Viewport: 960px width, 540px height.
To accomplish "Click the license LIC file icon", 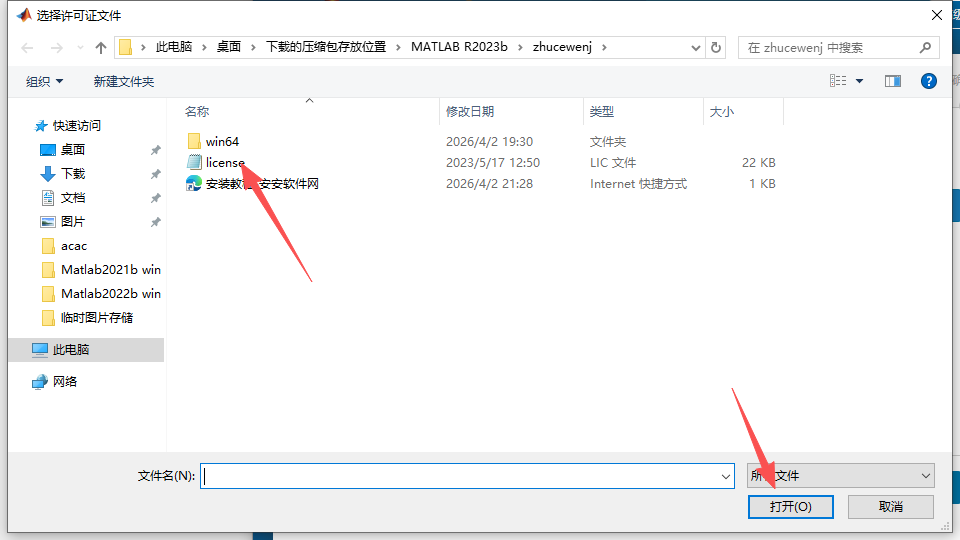I will click(194, 162).
